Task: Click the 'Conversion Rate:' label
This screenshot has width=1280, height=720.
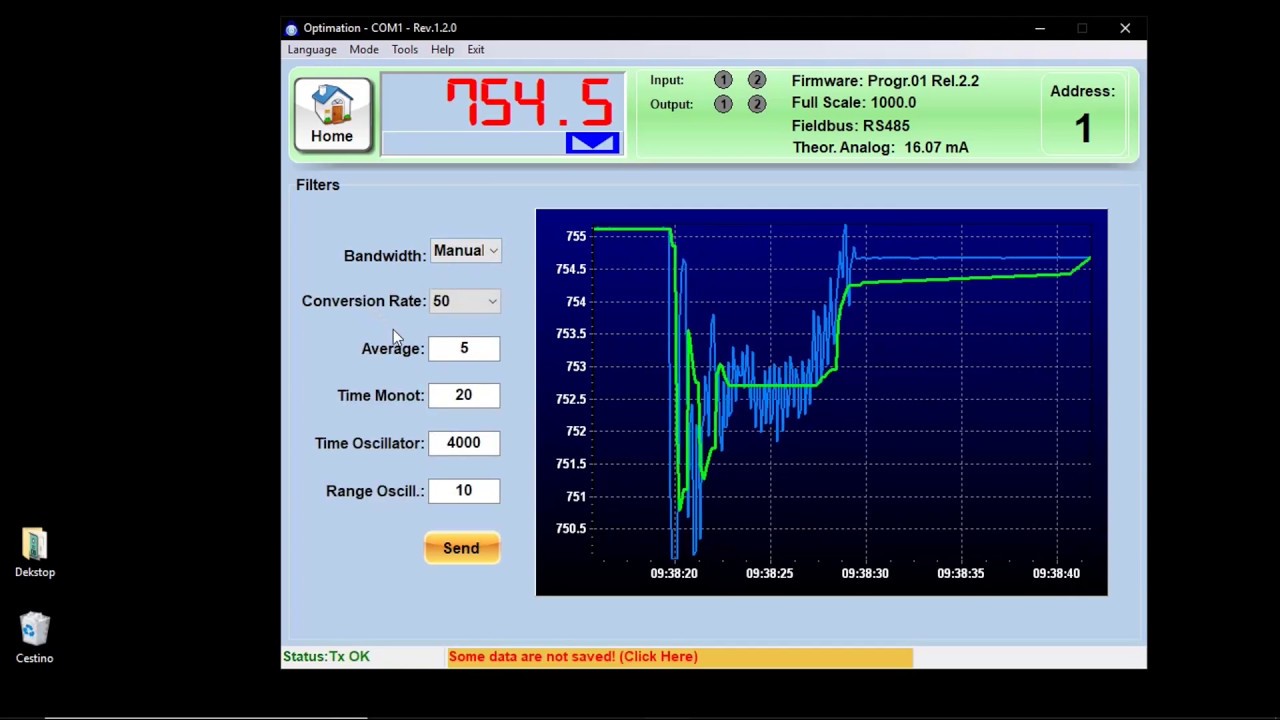Action: [x=364, y=301]
